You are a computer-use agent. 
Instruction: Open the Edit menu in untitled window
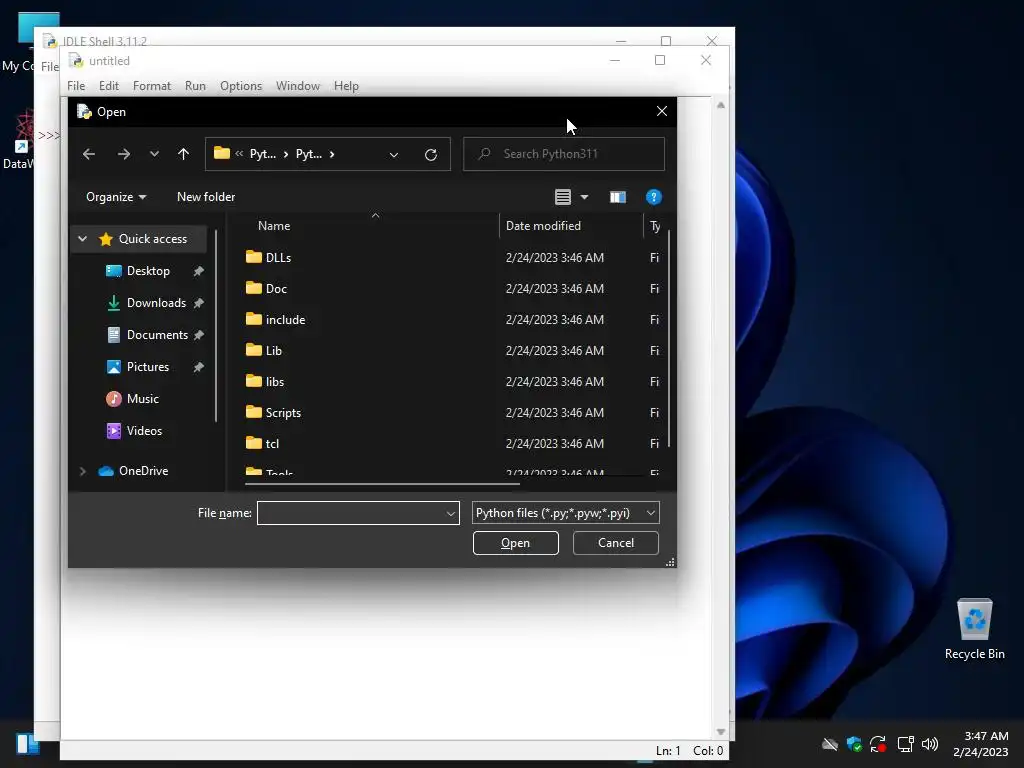click(x=108, y=86)
